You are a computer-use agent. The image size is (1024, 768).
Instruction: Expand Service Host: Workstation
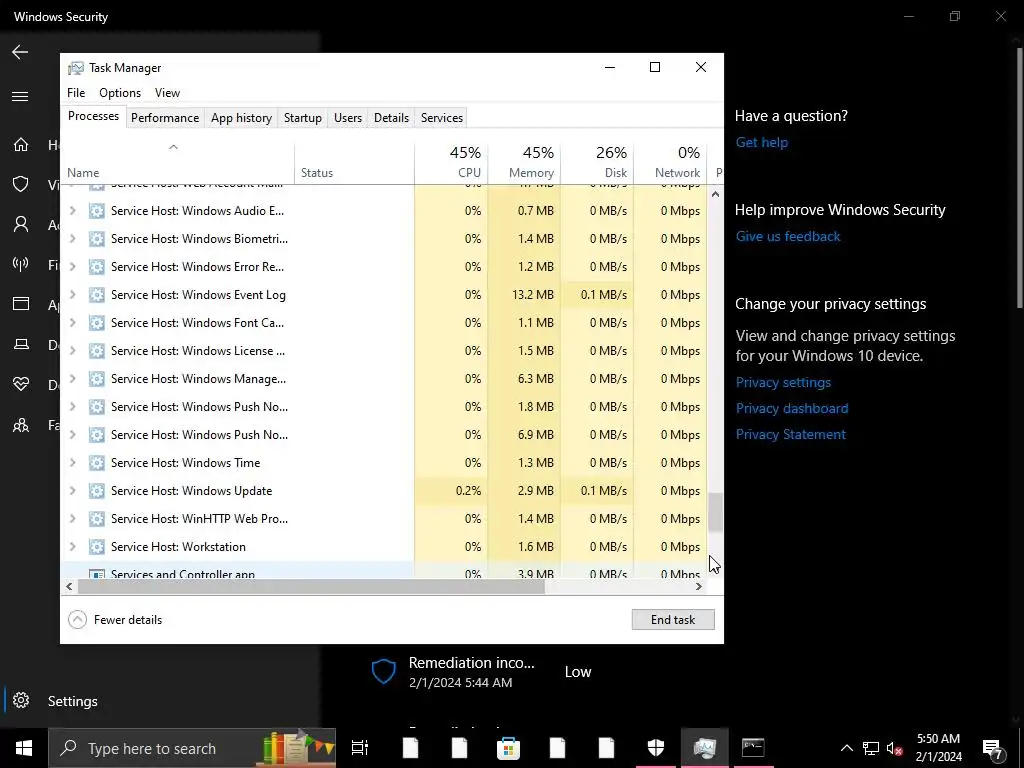[x=72, y=547]
